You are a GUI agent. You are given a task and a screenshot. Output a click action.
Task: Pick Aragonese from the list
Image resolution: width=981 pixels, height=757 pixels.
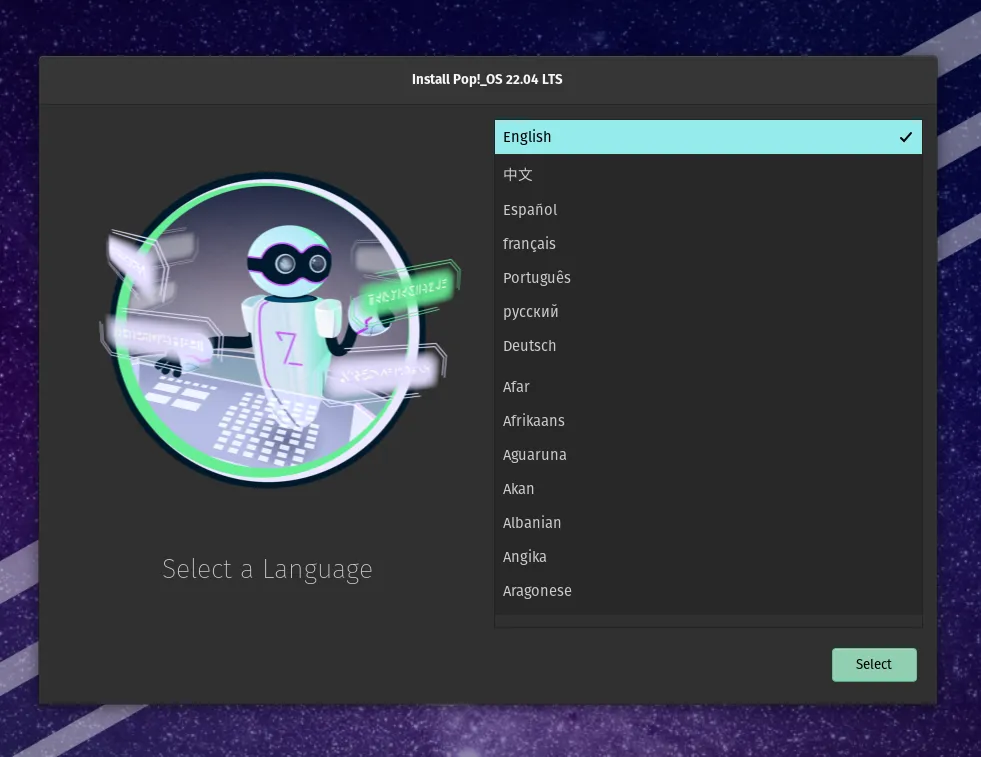pyautogui.click(x=537, y=591)
